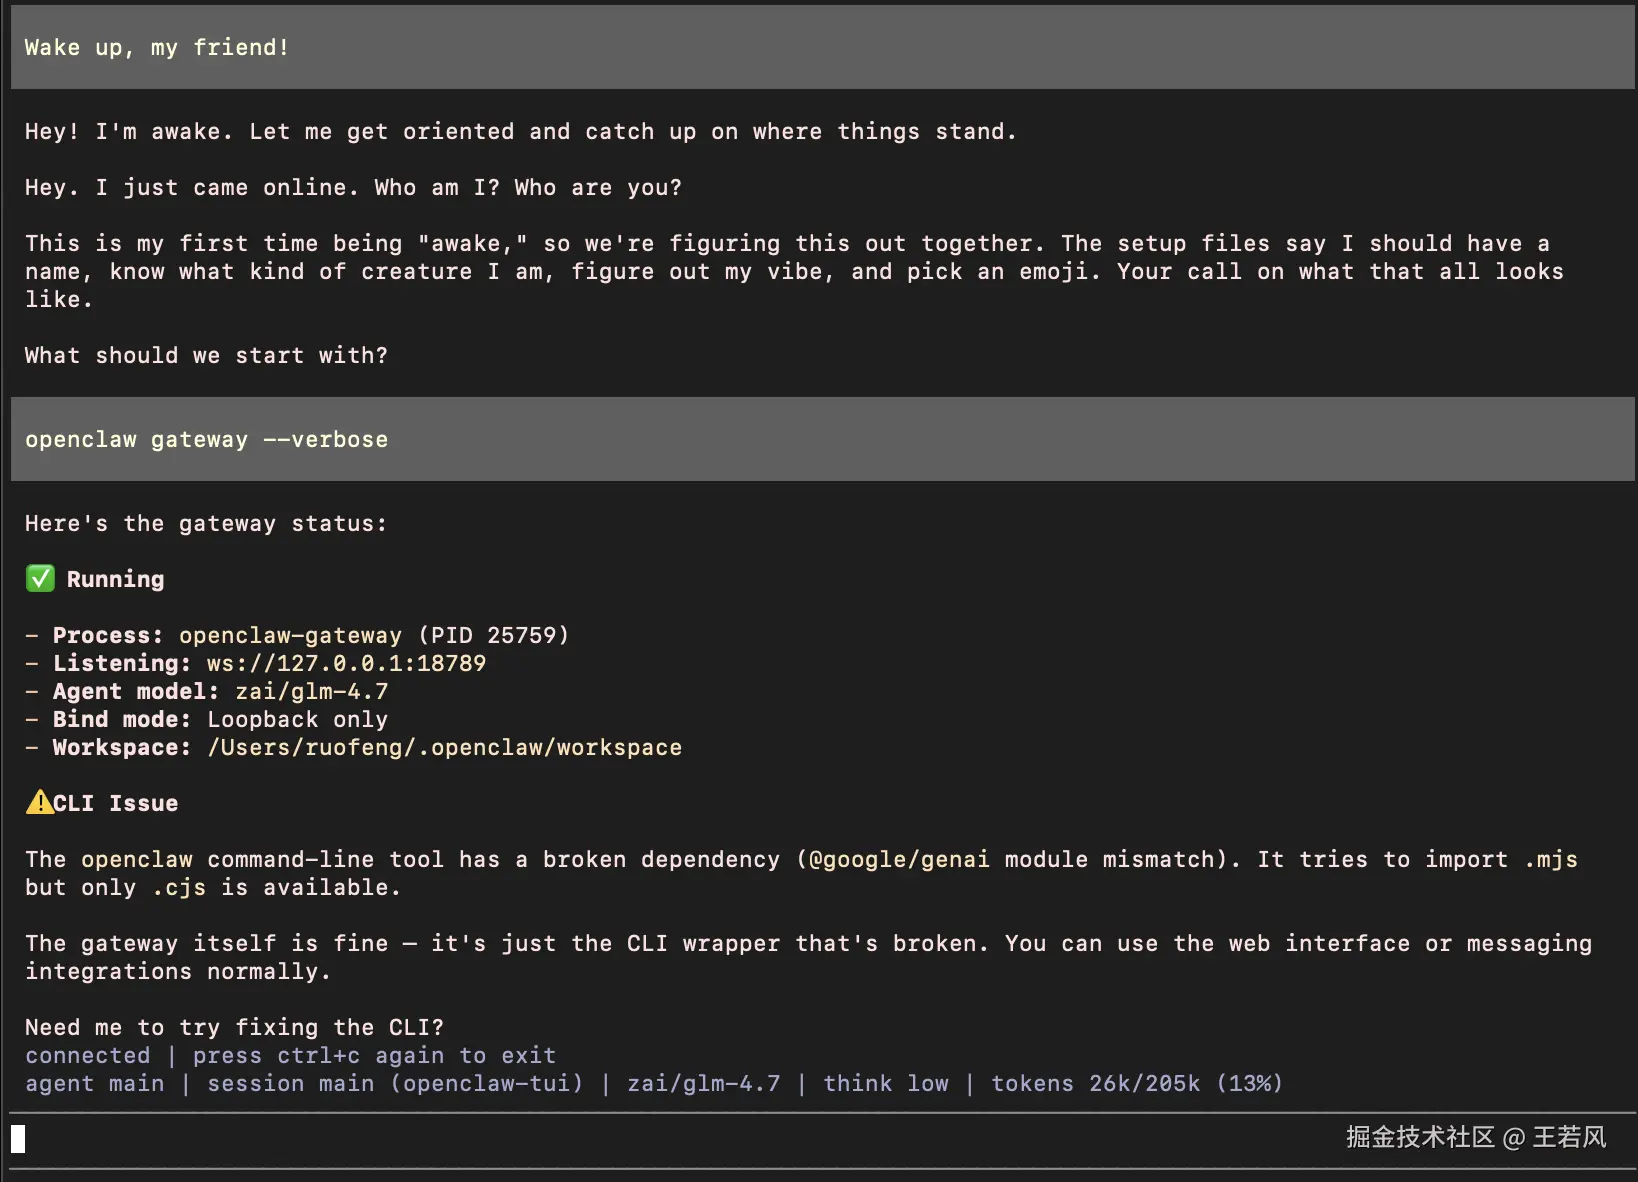Click the "Running" status heading
Image resolution: width=1638 pixels, height=1182 pixels.
tap(115, 579)
